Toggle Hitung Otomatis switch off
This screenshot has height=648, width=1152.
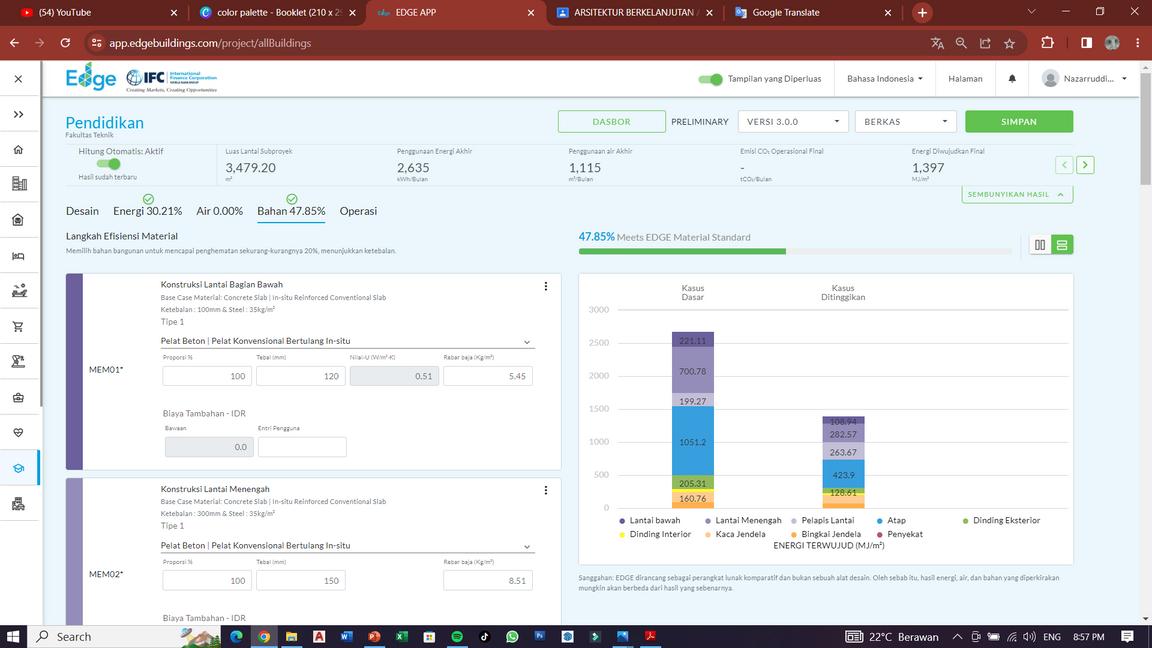click(108, 164)
